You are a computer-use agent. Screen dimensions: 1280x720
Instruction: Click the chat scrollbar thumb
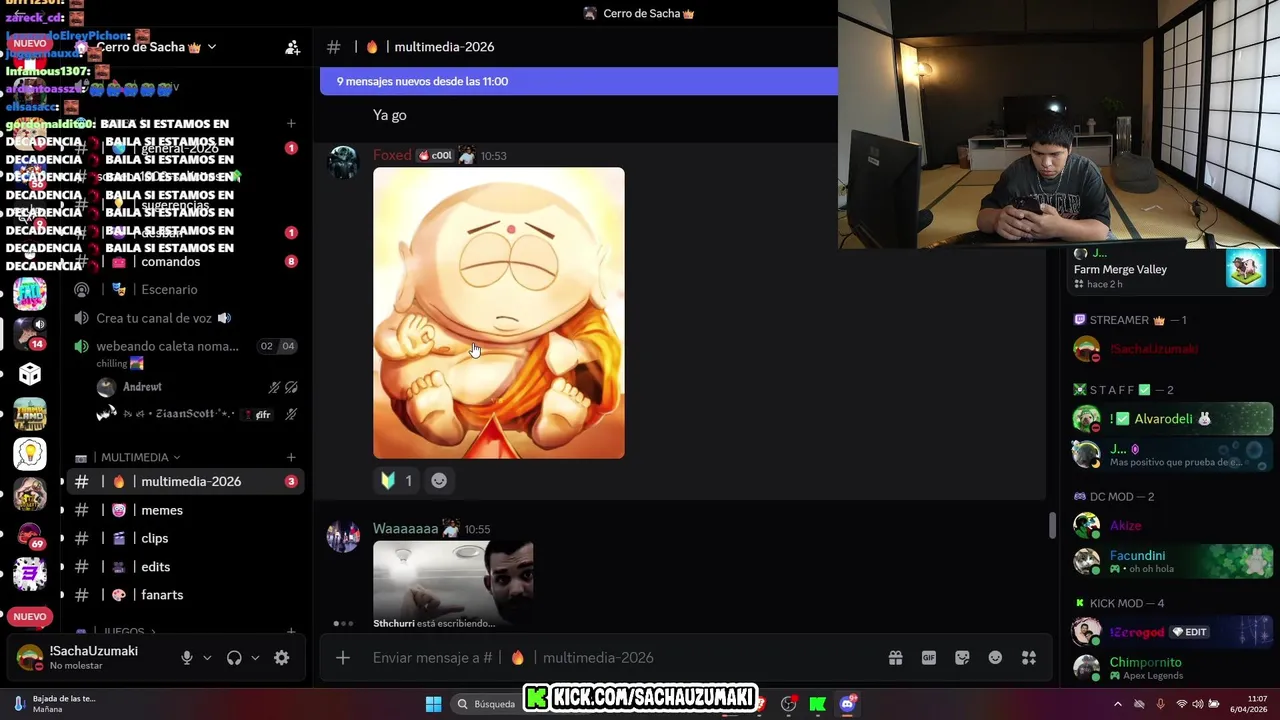click(x=1051, y=525)
